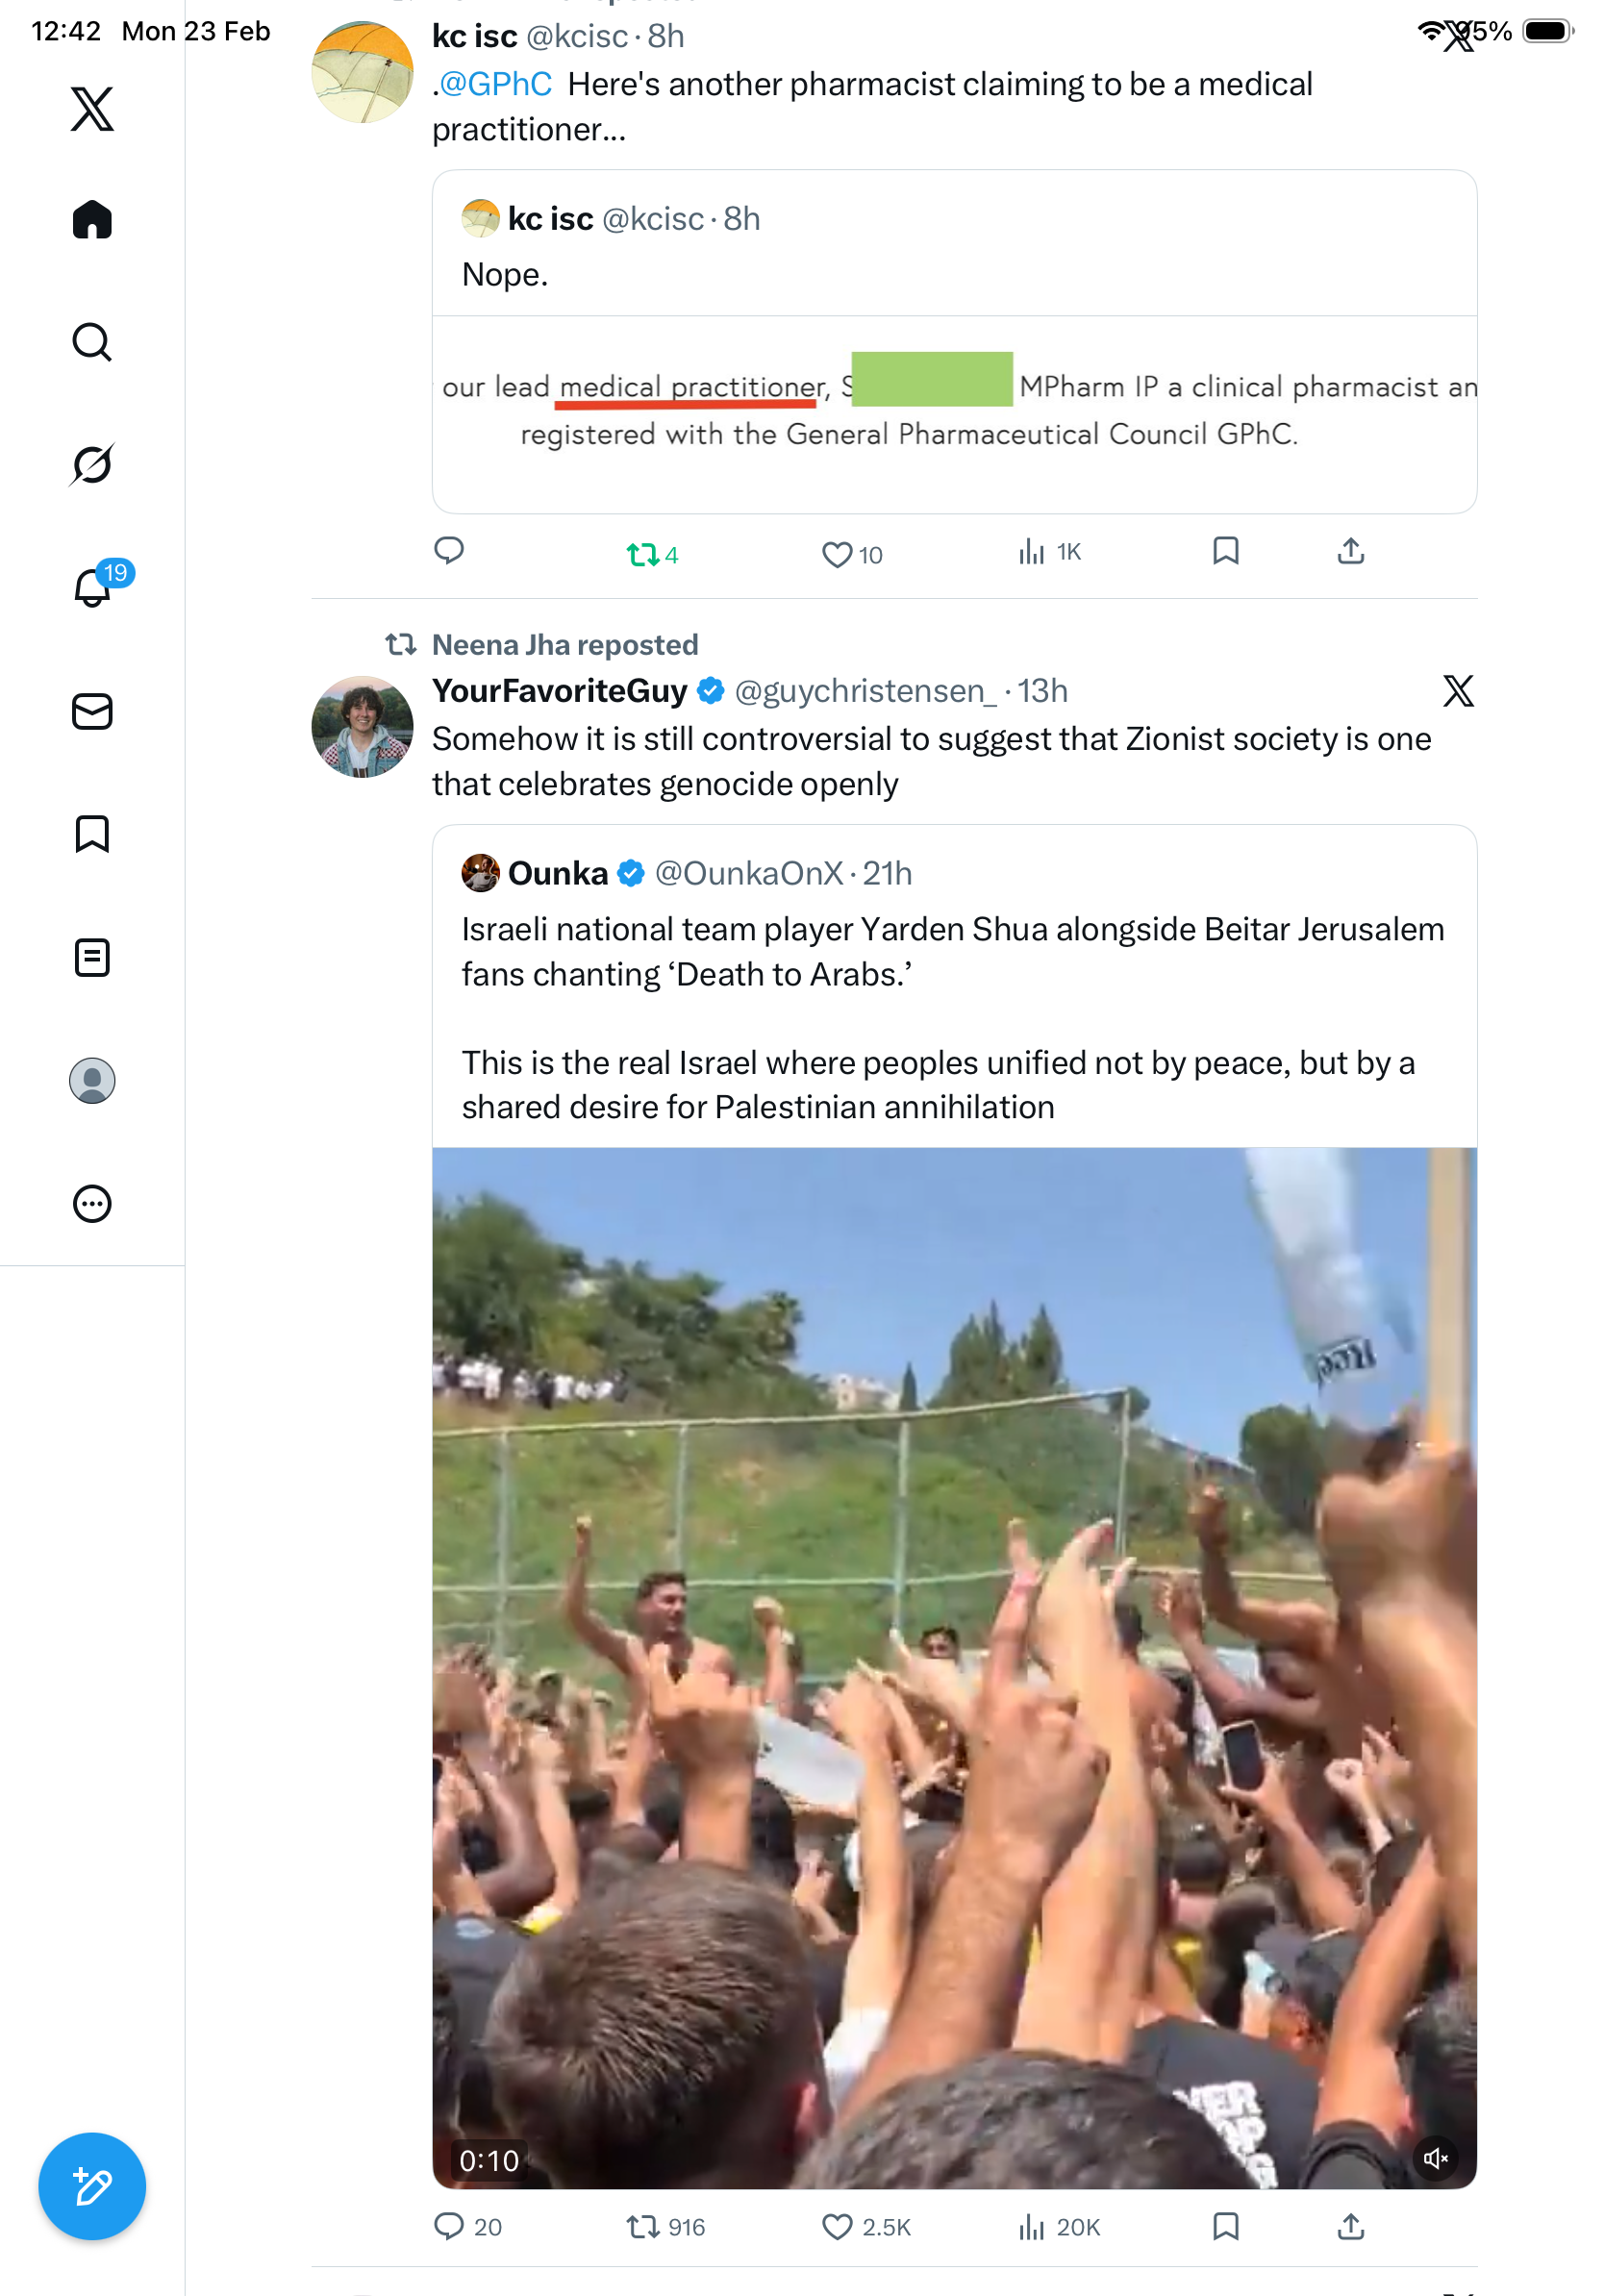Screen dimensions: 1604x2296
Task: Tap the compose new post button
Action: tap(92, 2186)
